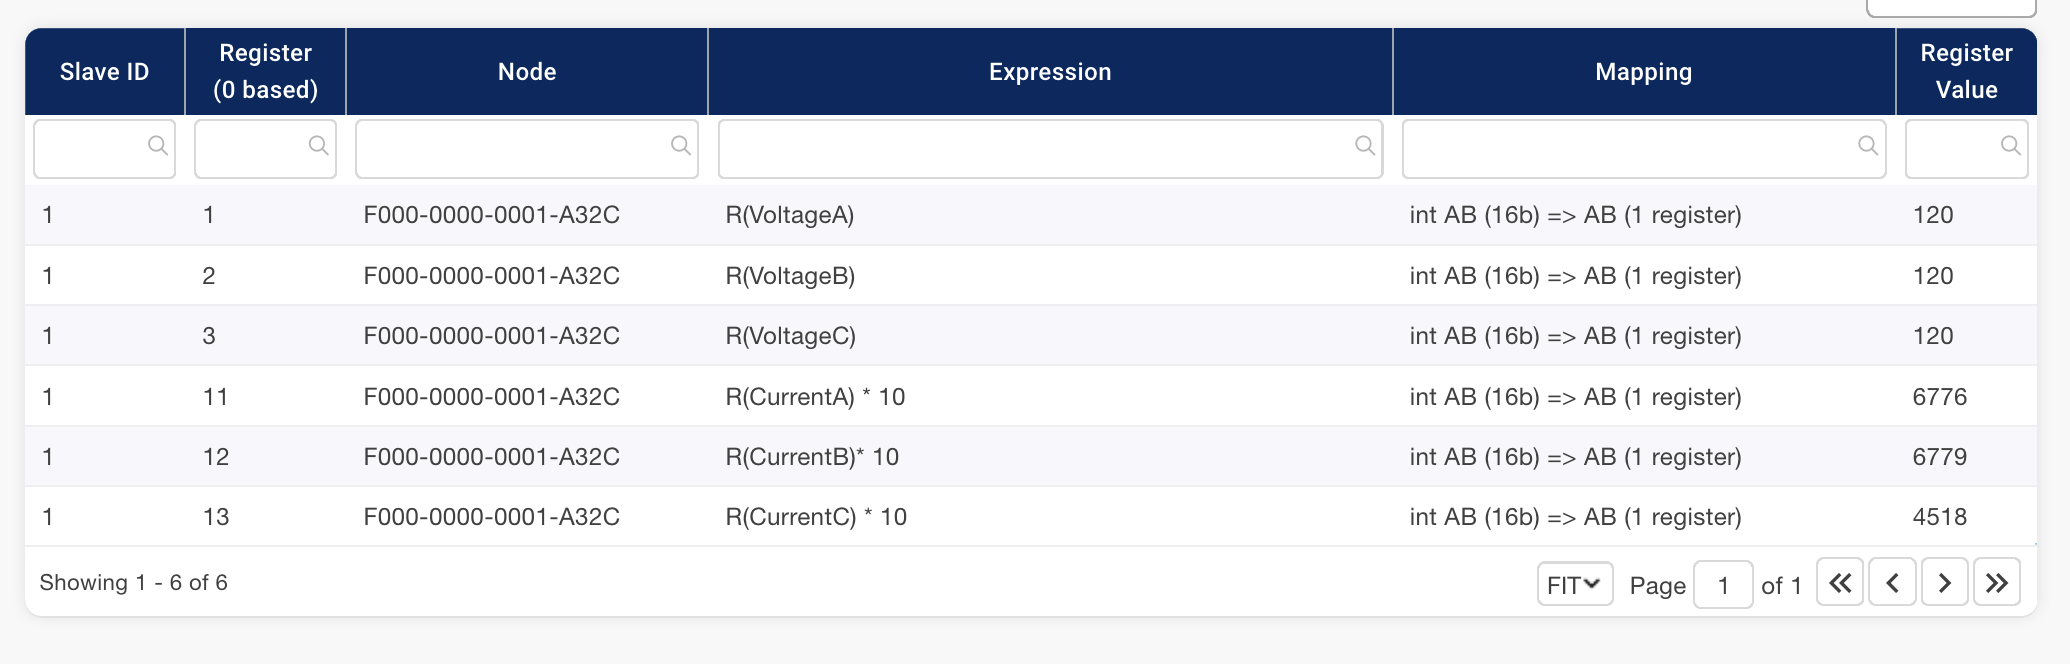Click the page number input box

(1723, 585)
